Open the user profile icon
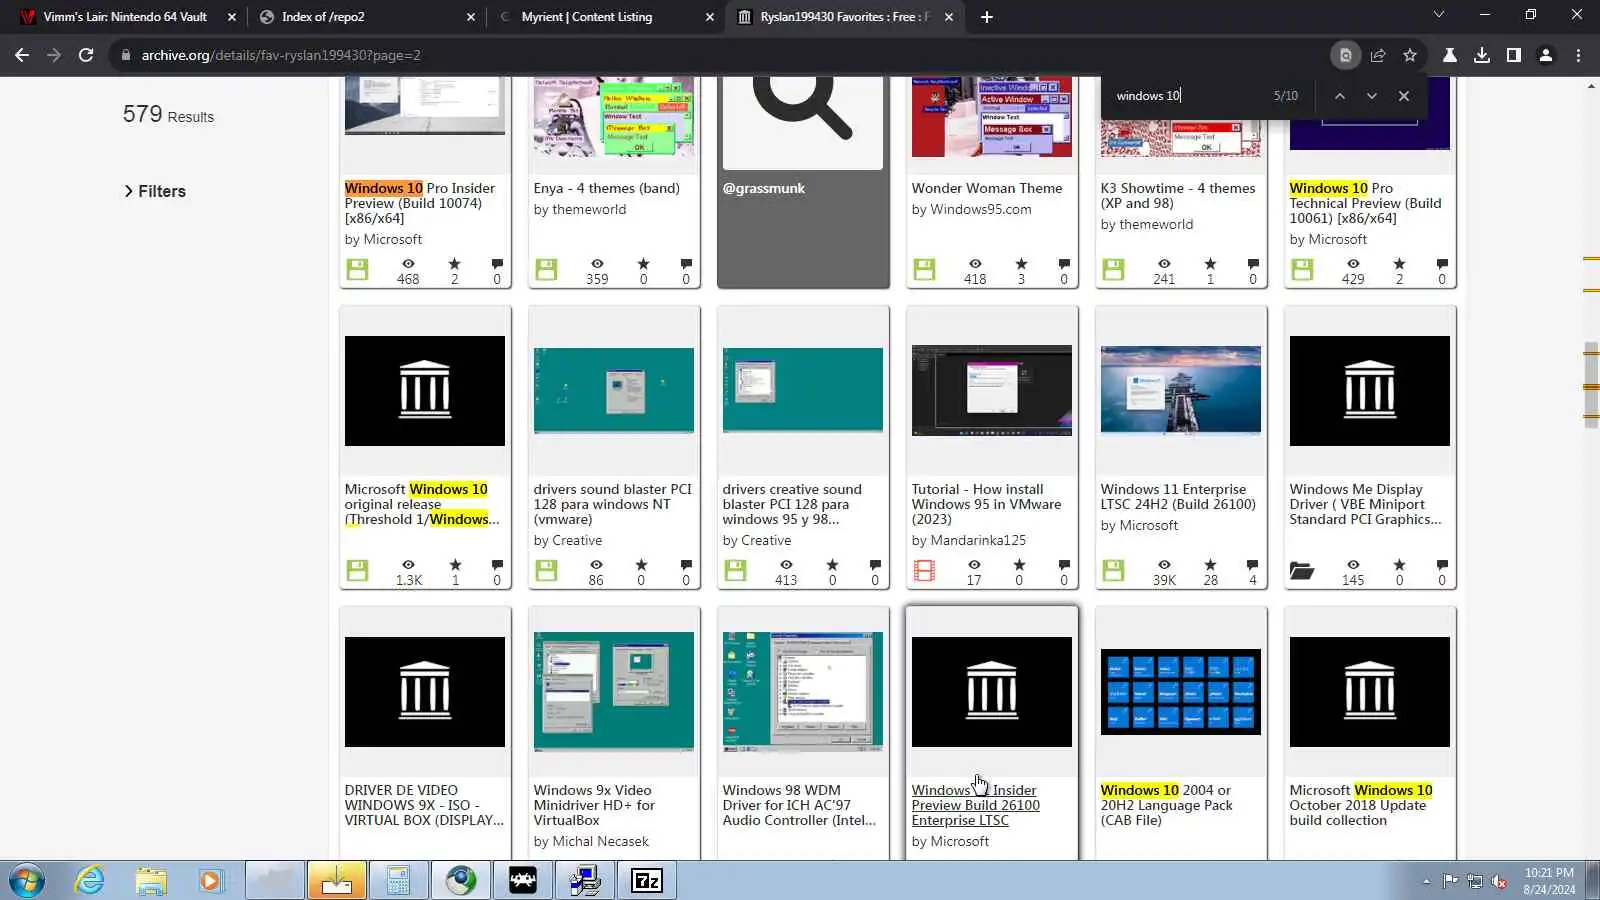The image size is (1600, 900). coord(1546,55)
